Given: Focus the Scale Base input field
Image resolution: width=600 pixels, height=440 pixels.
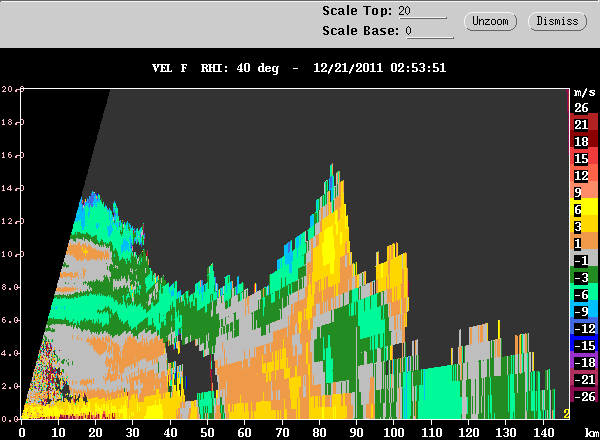Looking at the screenshot, I should [430, 31].
